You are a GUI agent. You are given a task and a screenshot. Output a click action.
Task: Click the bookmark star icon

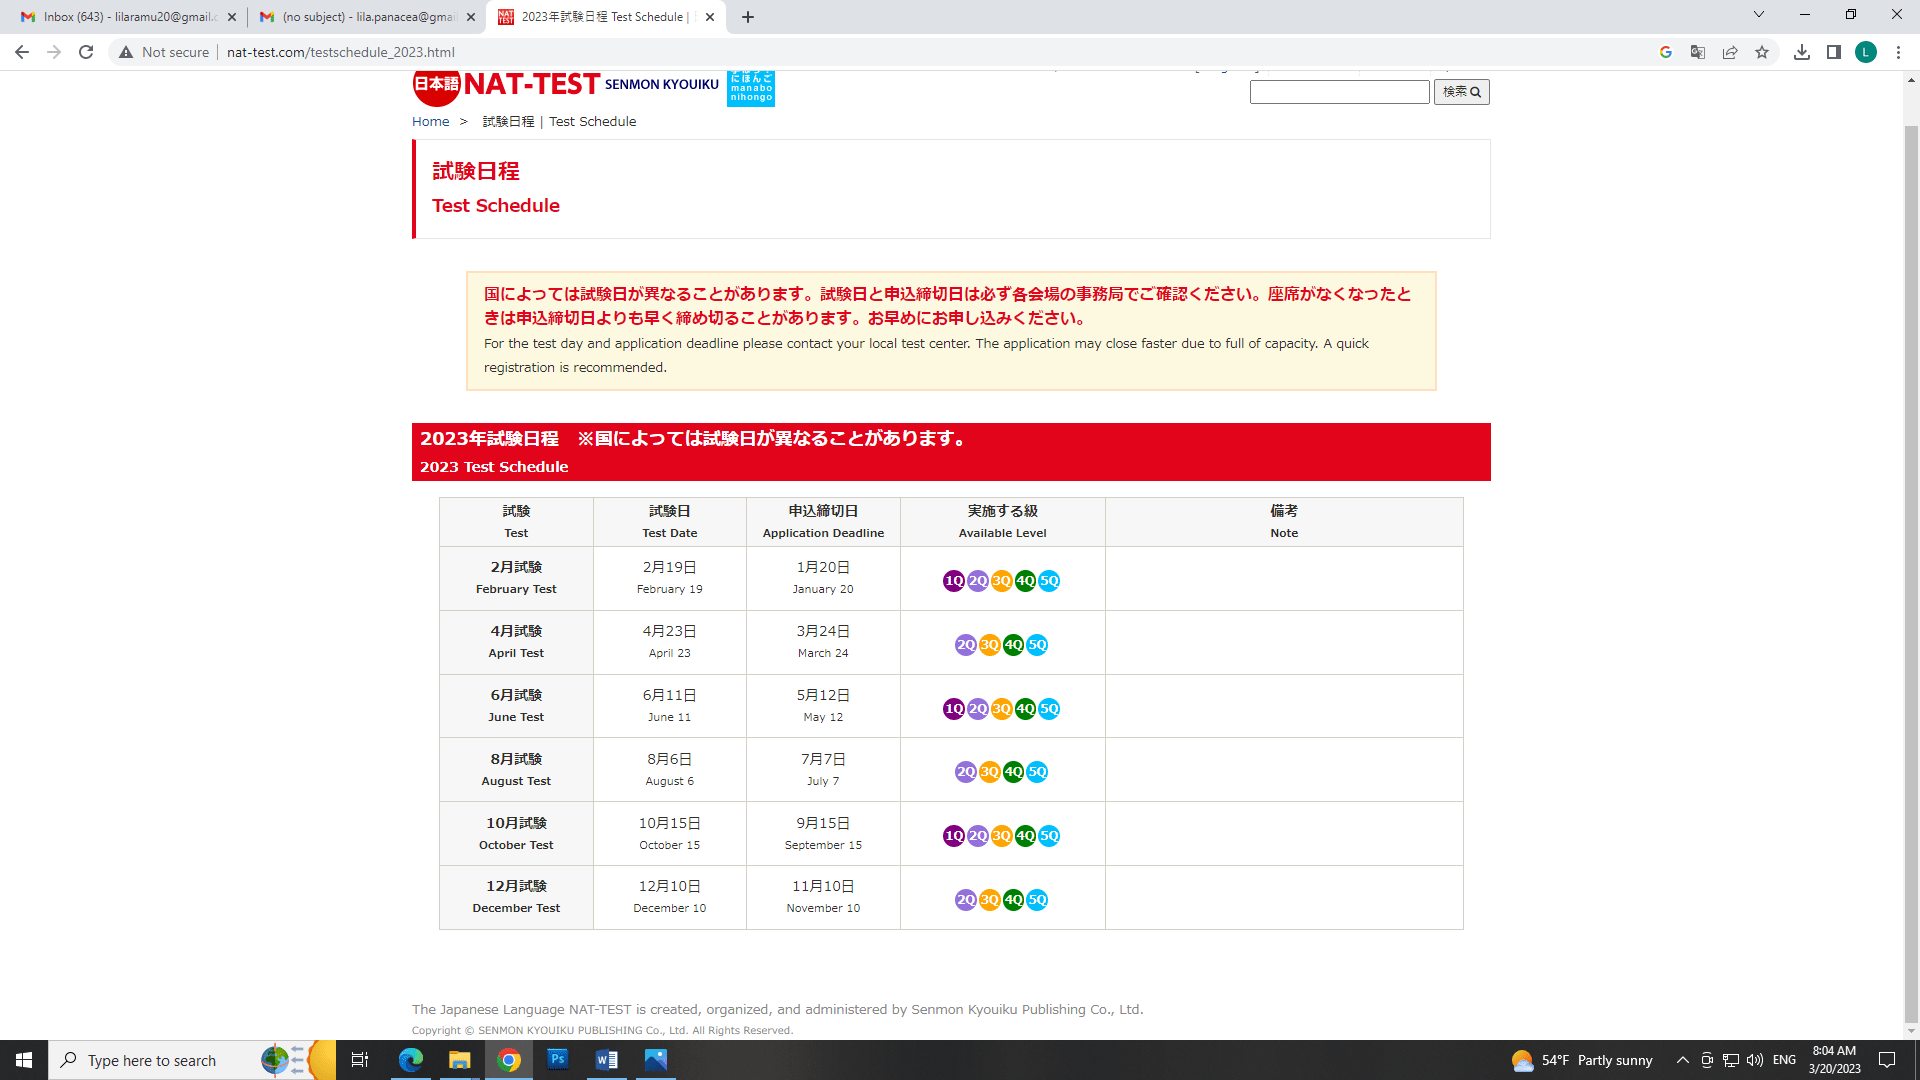1762,52
